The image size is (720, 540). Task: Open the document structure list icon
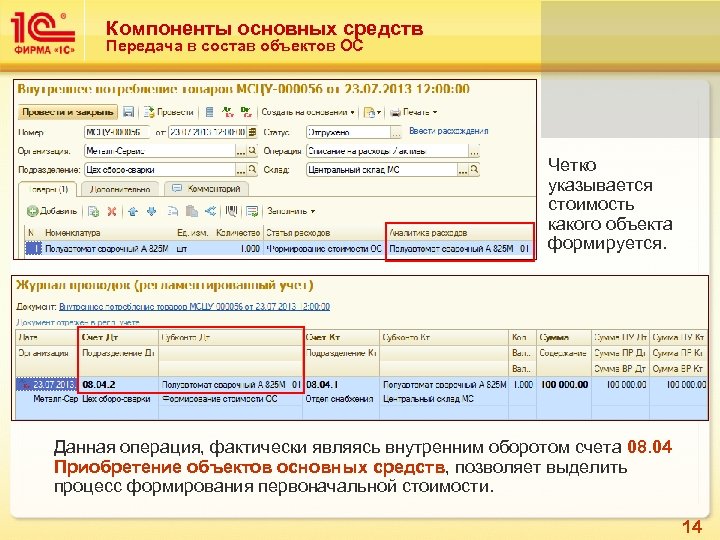pyautogui.click(x=209, y=112)
